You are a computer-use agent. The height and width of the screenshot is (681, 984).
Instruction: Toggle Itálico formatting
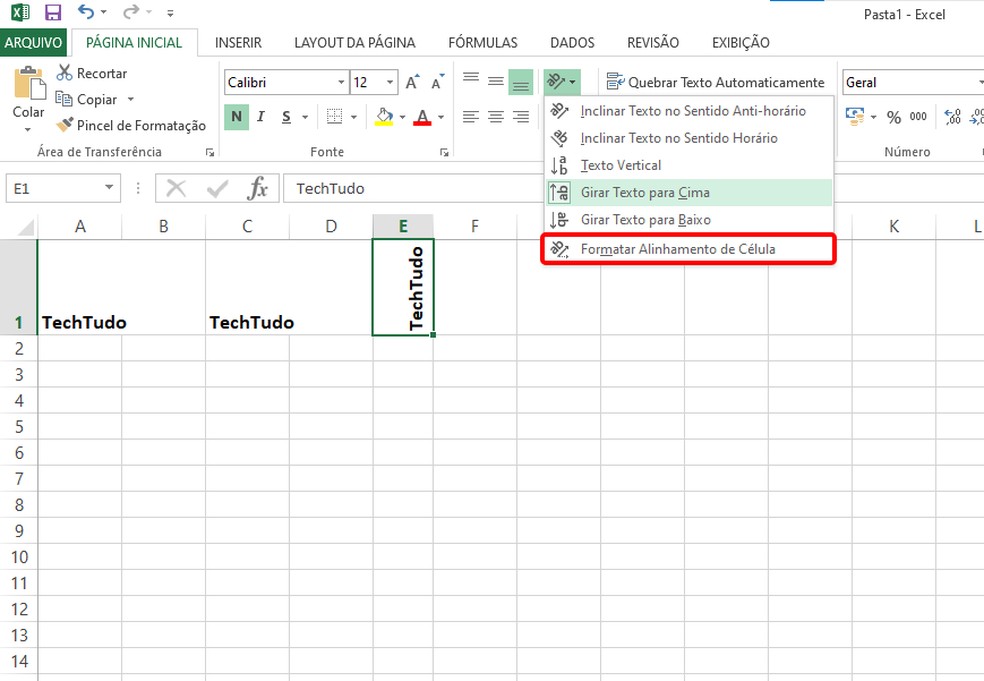(x=259, y=117)
